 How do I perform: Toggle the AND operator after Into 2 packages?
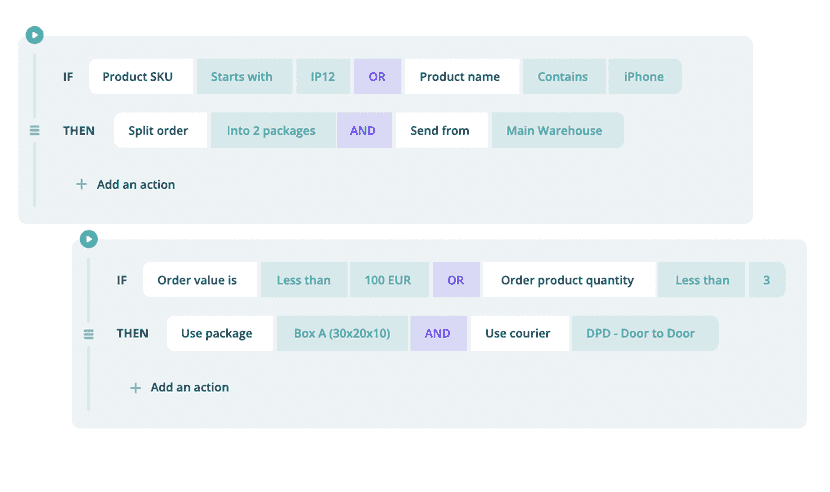363,131
